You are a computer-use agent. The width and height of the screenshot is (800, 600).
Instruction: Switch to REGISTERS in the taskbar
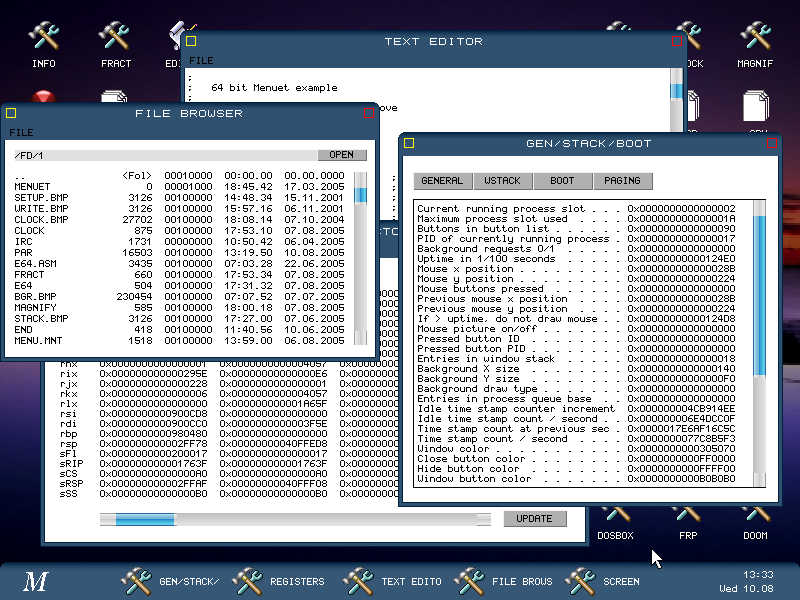(278, 581)
